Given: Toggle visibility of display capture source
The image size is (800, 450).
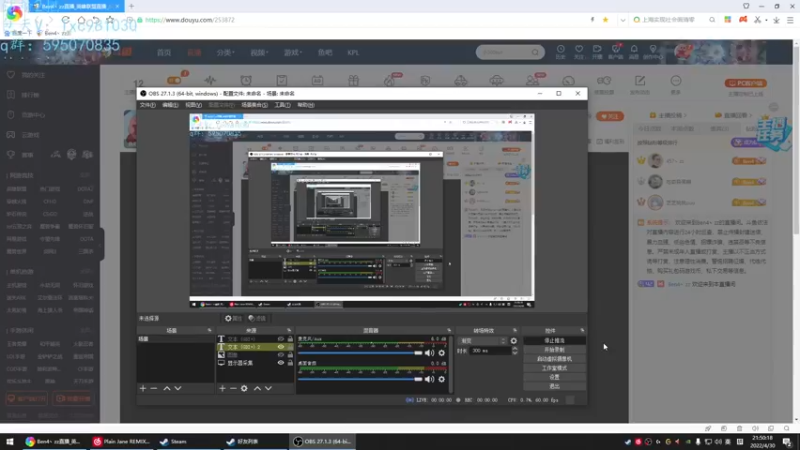Looking at the screenshot, I should point(281,363).
